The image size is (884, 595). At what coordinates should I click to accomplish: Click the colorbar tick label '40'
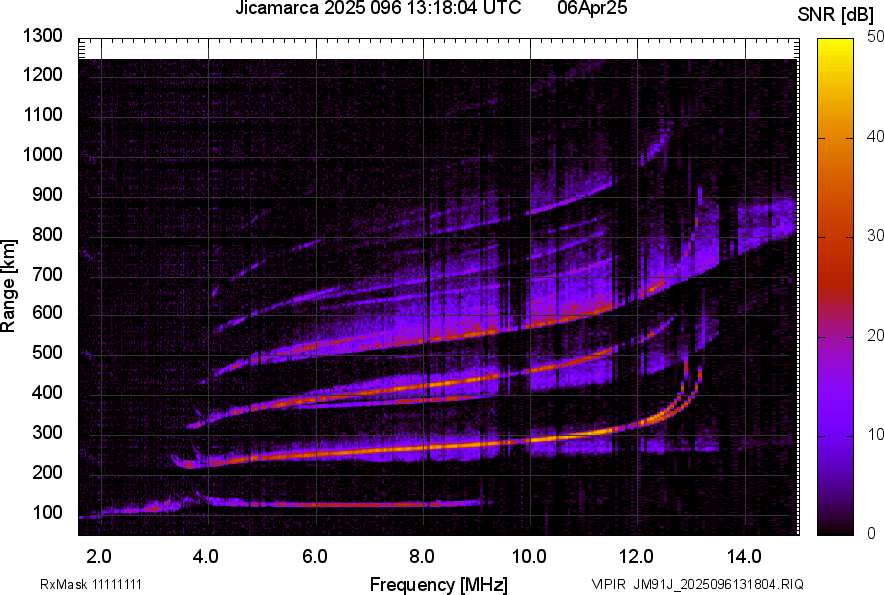pyautogui.click(x=875, y=136)
